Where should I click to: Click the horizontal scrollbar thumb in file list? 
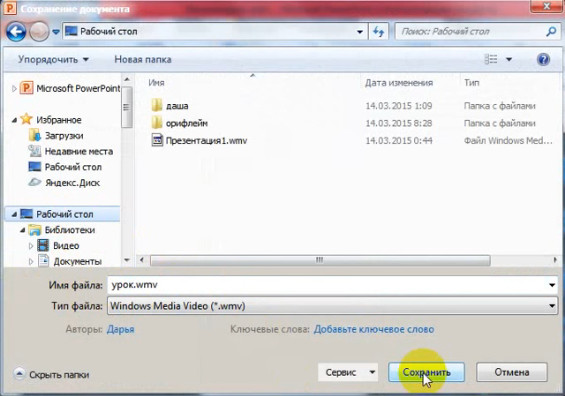[320, 260]
